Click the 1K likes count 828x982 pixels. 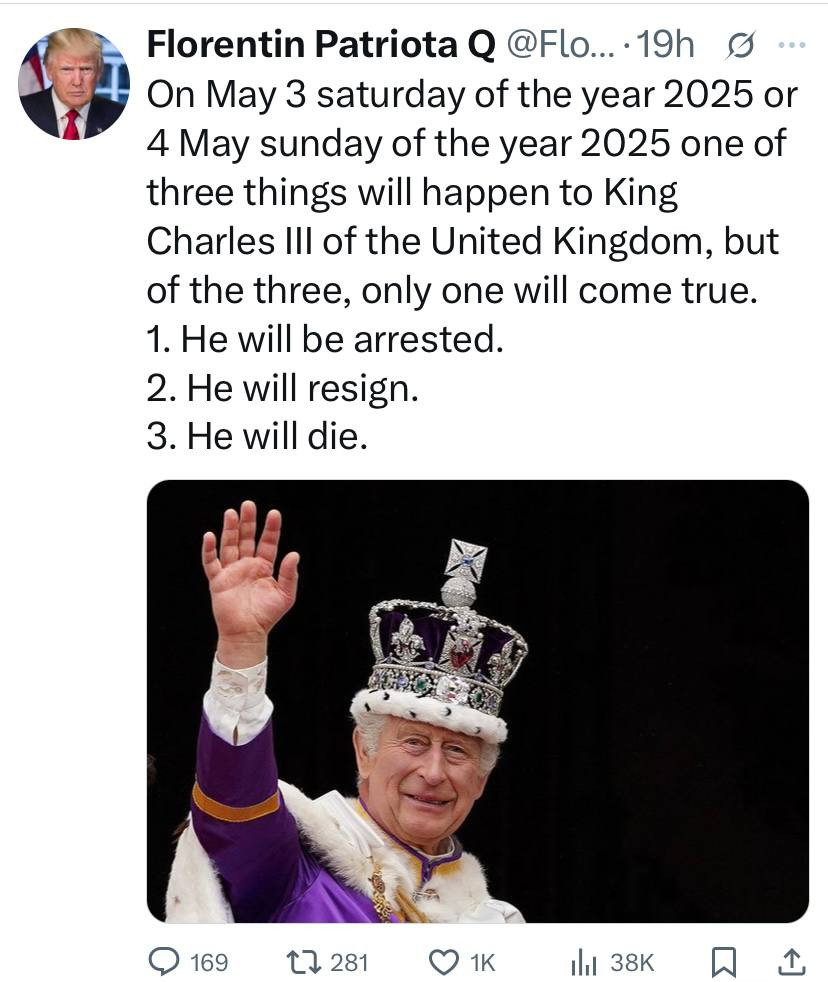click(482, 962)
